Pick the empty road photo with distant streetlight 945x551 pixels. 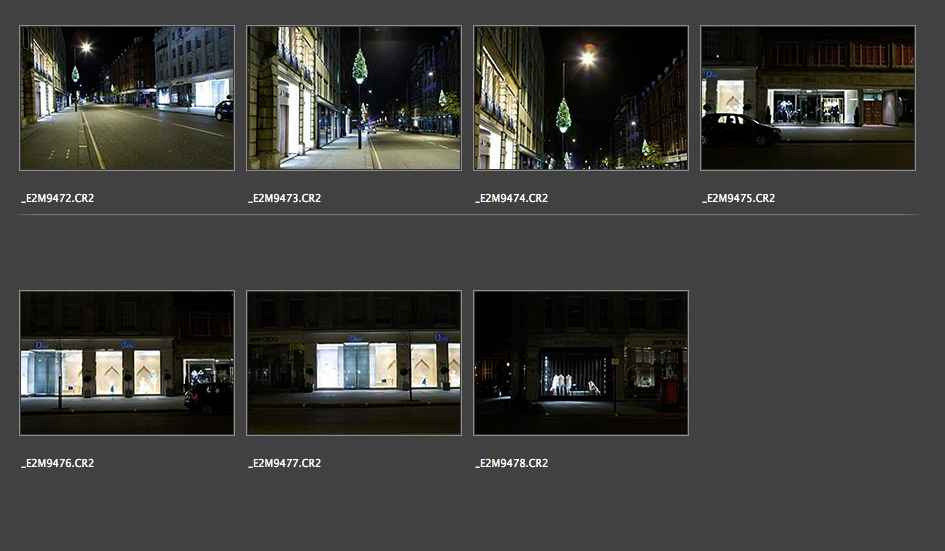click(127, 98)
